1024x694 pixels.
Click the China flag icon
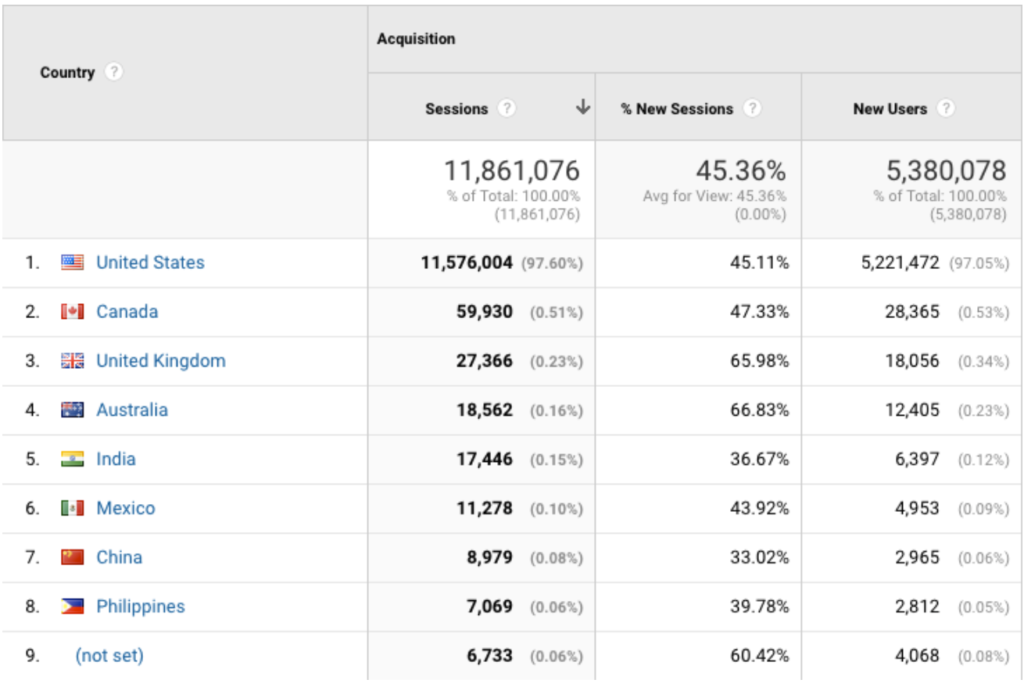(72, 557)
